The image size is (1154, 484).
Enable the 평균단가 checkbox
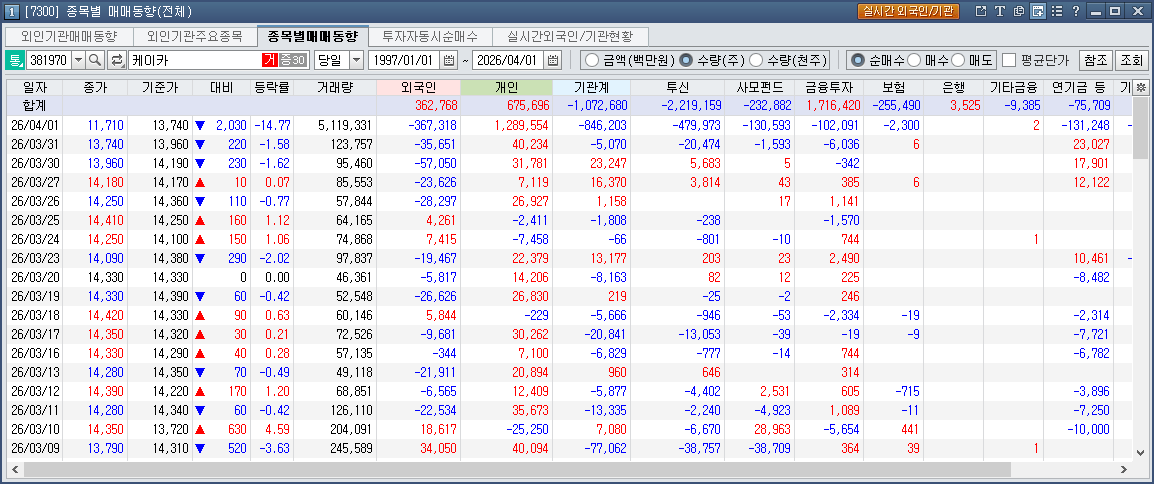point(1009,60)
